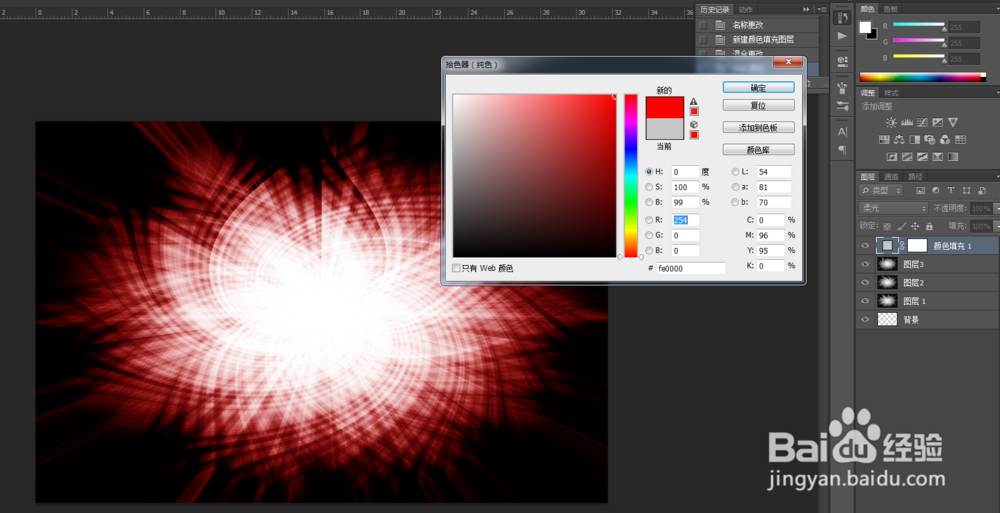Filter layers by pixel layers icon
Image resolution: width=1000 pixels, height=513 pixels.
point(920,190)
